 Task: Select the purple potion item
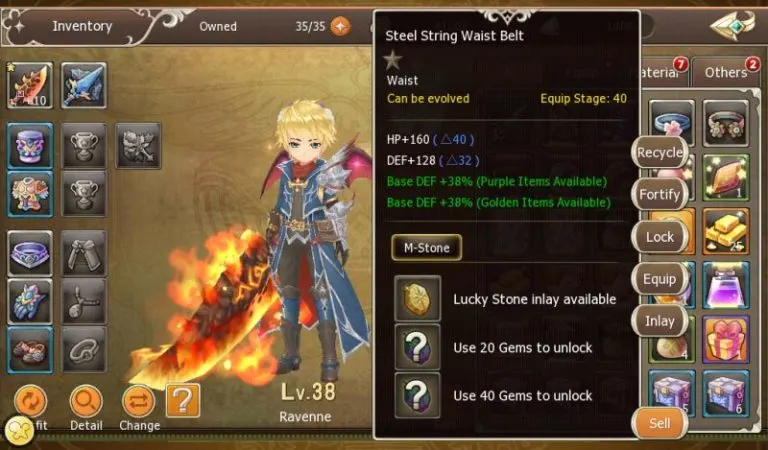[725, 285]
